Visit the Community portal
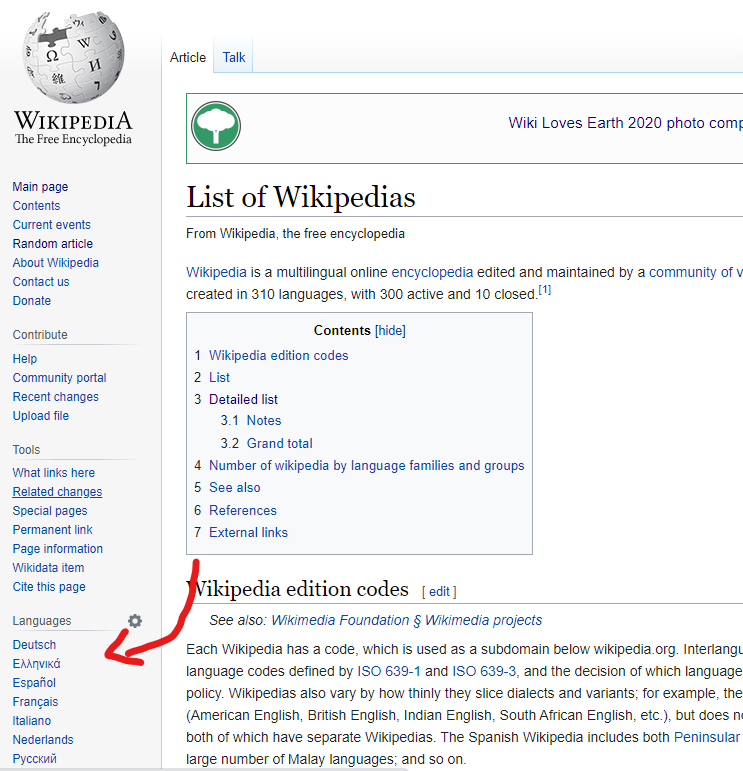This screenshot has height=771, width=743. (x=59, y=378)
